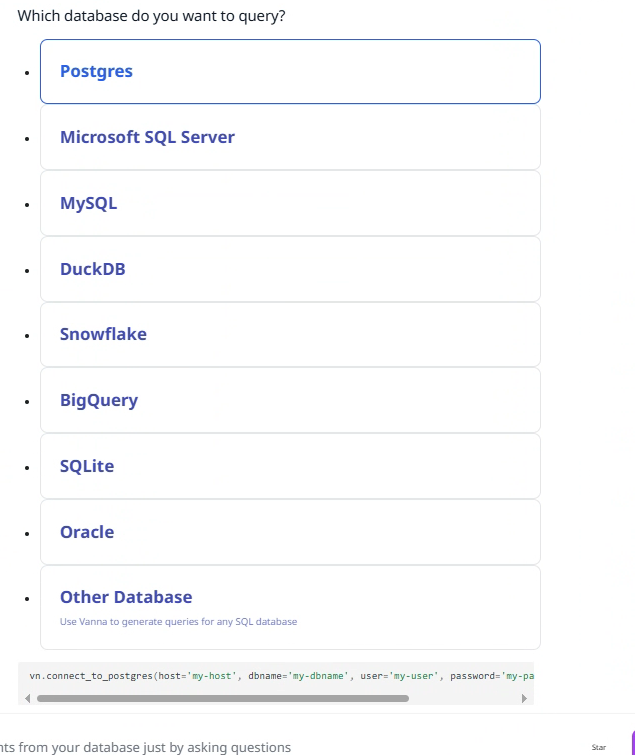Pick the SQLite option
Image resolution: width=635 pixels, height=755 pixels.
tap(290, 466)
